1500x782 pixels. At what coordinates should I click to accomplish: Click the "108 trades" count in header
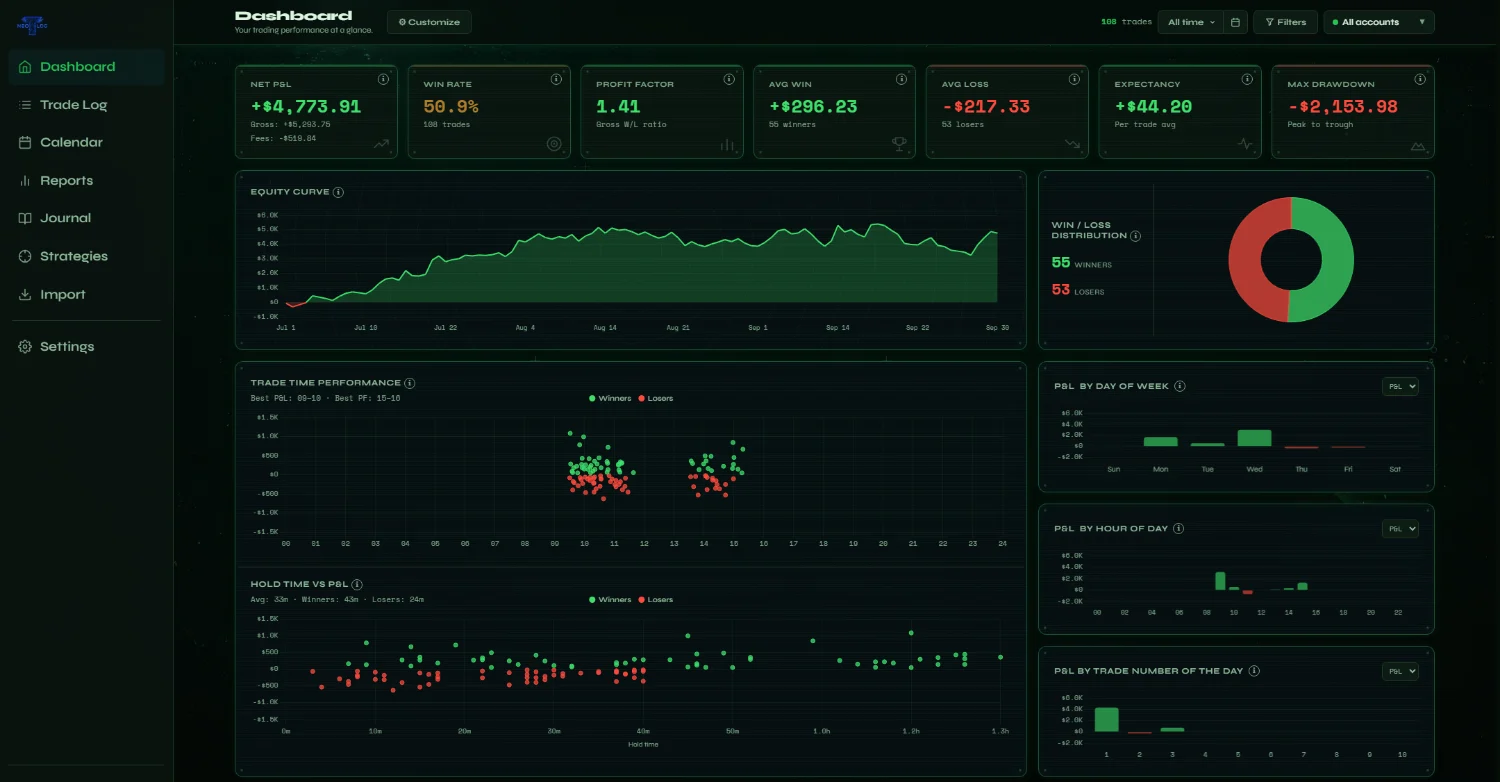[1126, 22]
